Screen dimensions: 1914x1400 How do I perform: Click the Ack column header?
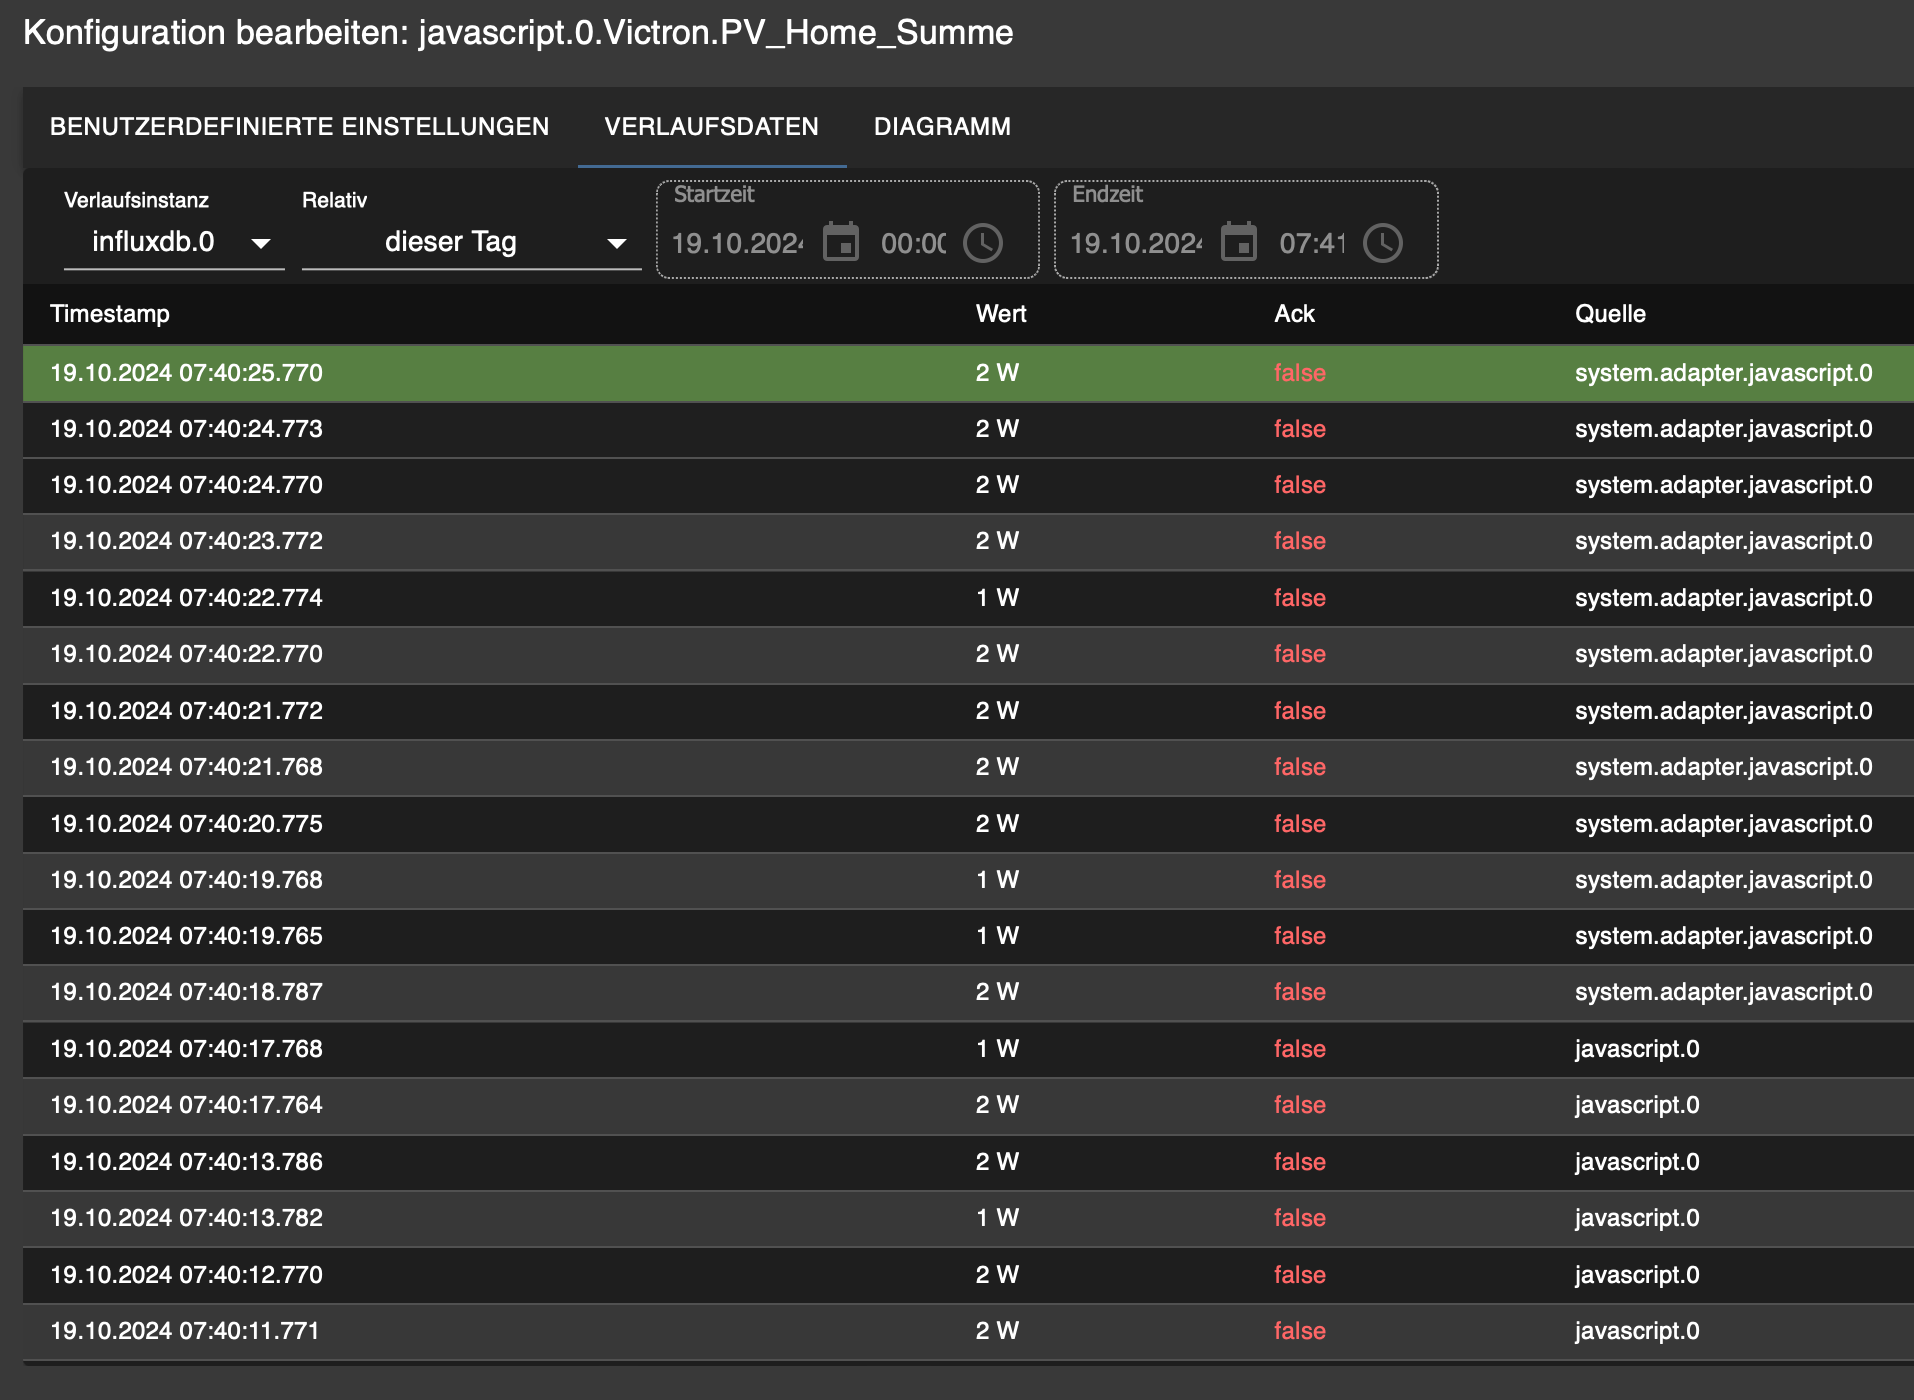pyautogui.click(x=1294, y=314)
